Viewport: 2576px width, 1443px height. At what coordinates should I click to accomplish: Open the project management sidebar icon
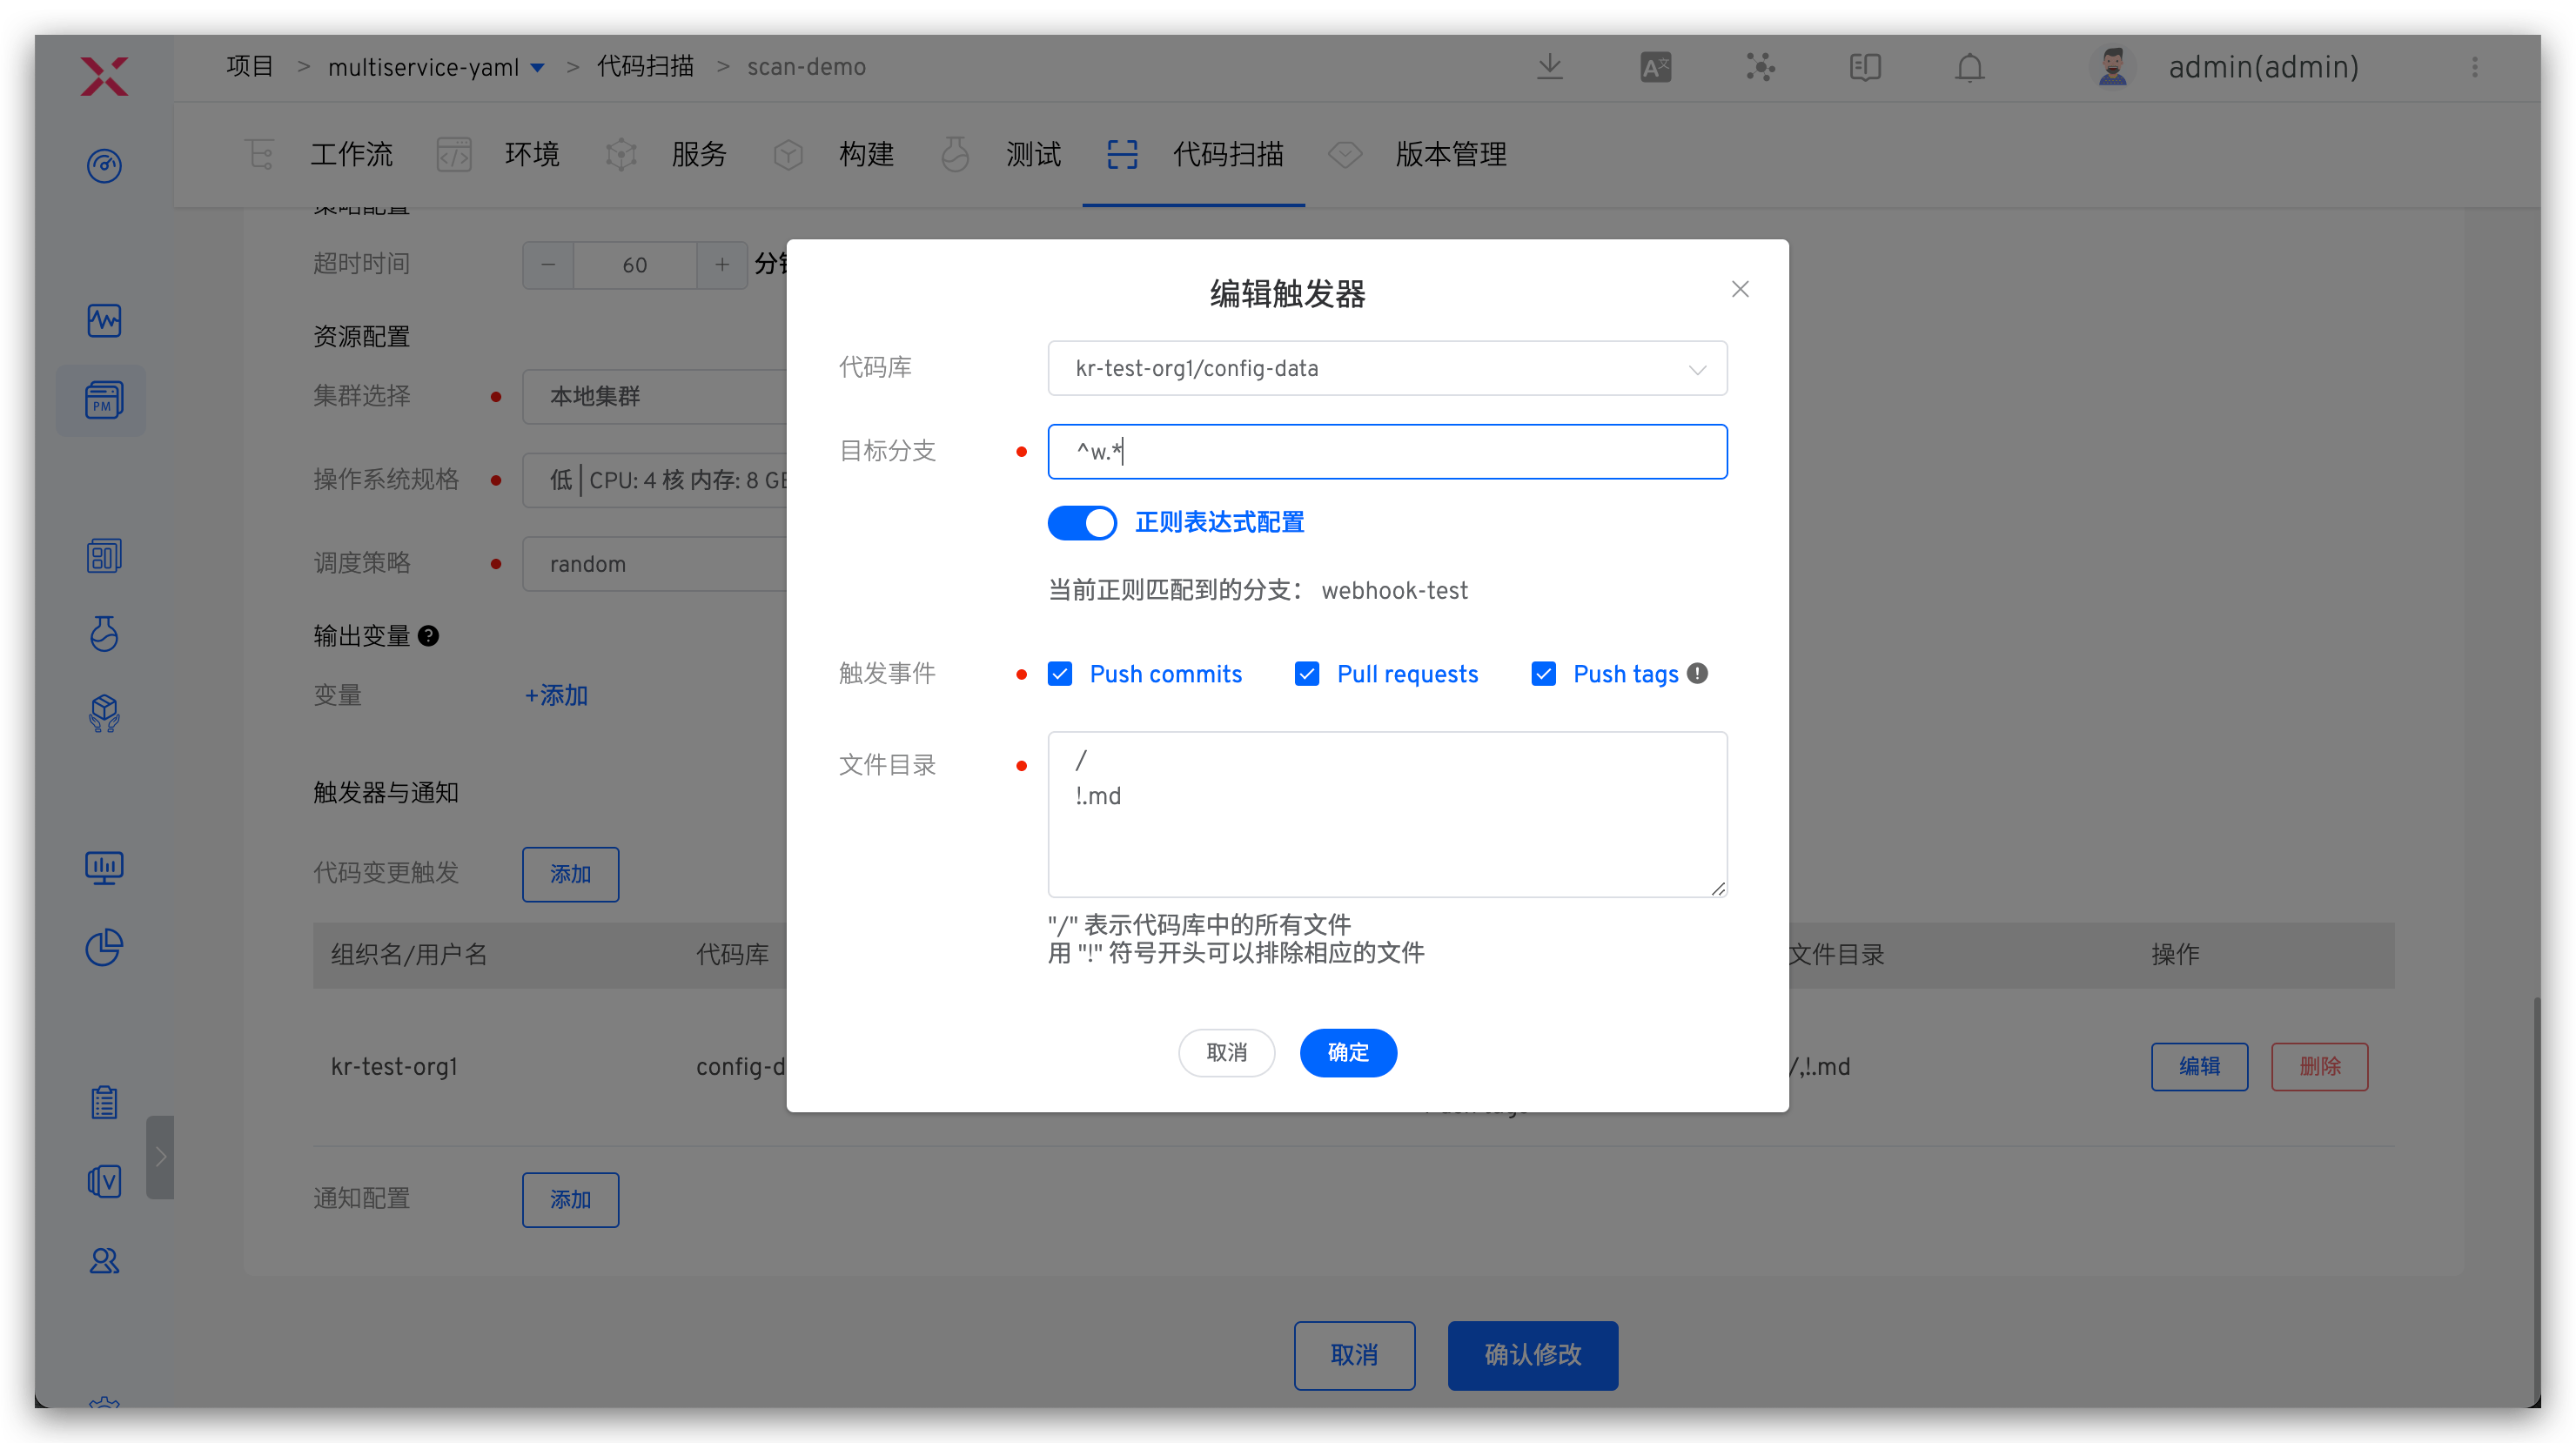103,400
